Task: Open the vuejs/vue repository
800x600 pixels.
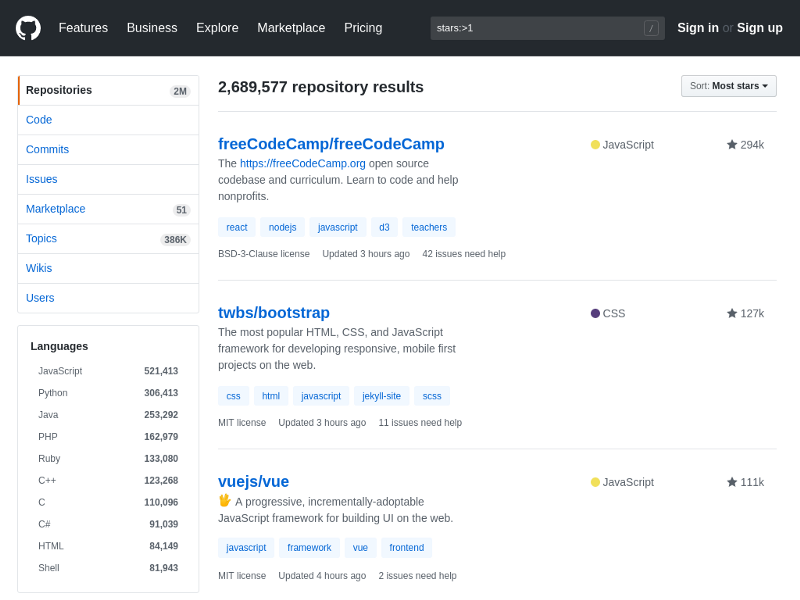Action: point(254,482)
